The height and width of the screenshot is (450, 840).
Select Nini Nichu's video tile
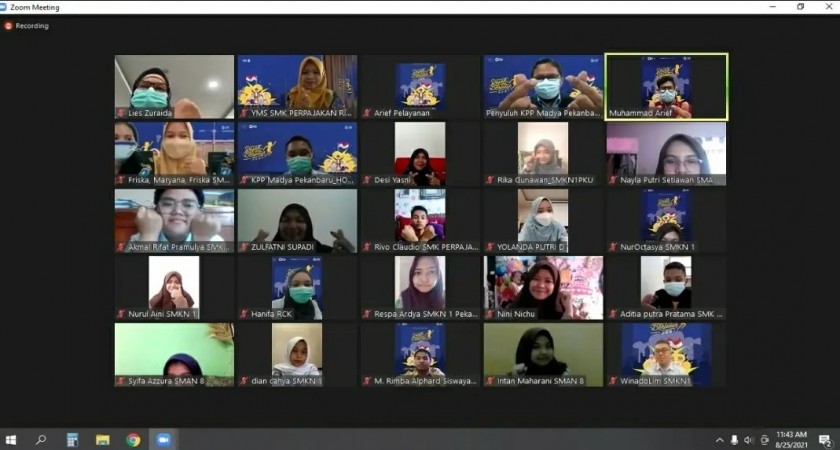click(x=543, y=288)
